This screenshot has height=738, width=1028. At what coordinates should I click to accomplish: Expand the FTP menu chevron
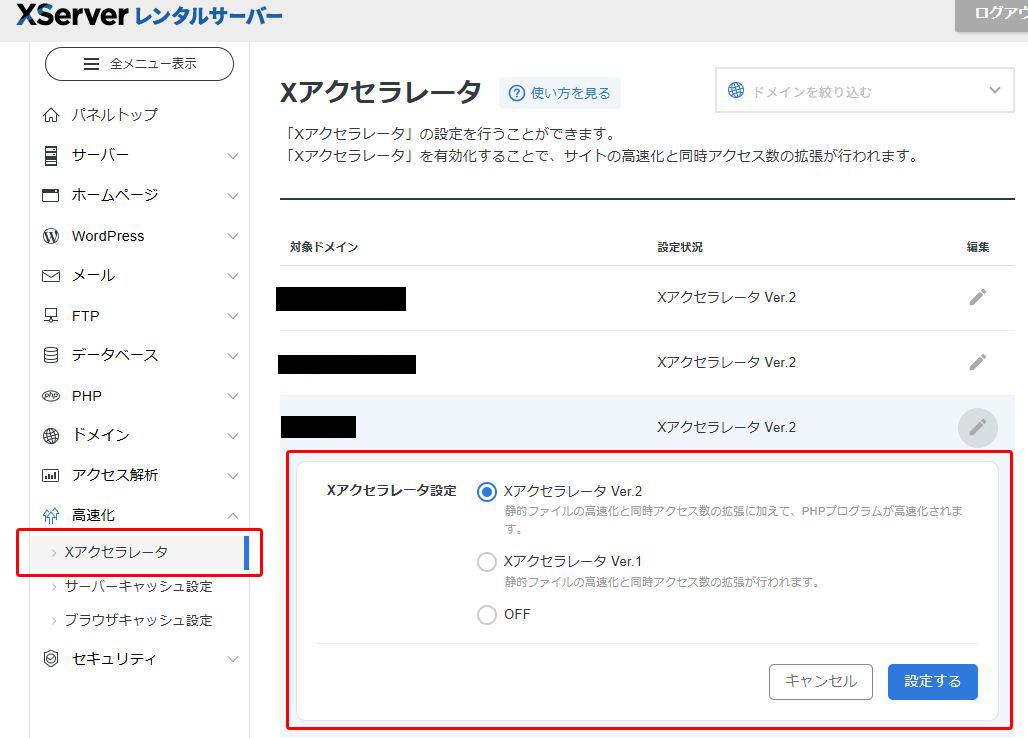(x=233, y=316)
